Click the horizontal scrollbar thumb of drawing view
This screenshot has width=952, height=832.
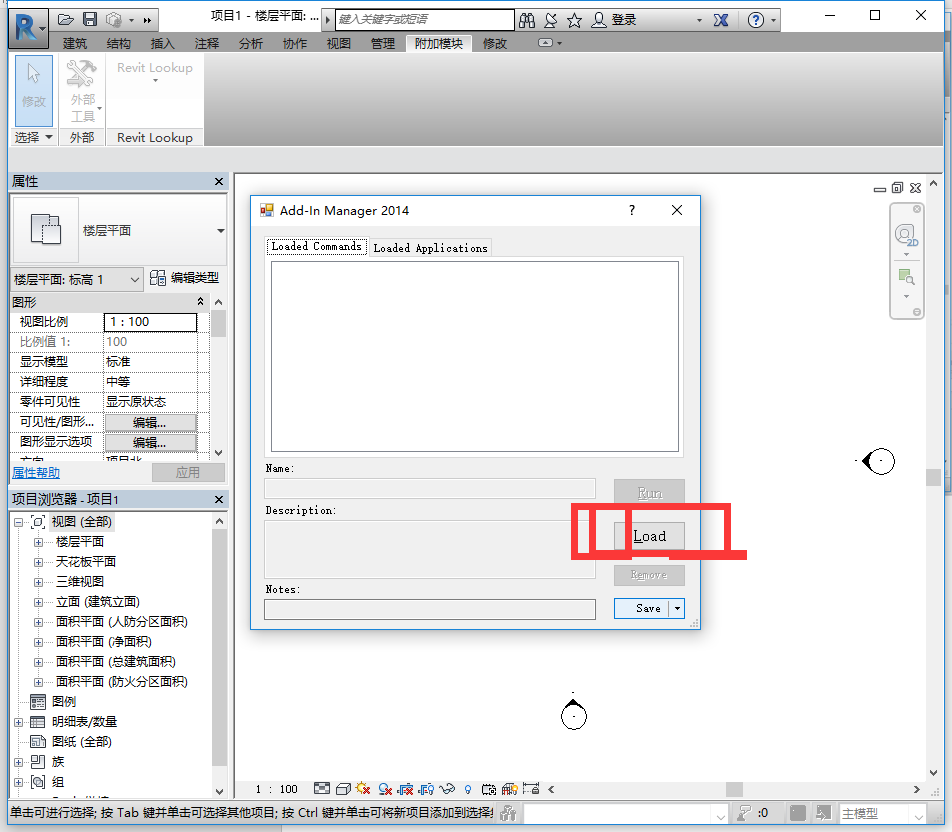click(x=734, y=789)
